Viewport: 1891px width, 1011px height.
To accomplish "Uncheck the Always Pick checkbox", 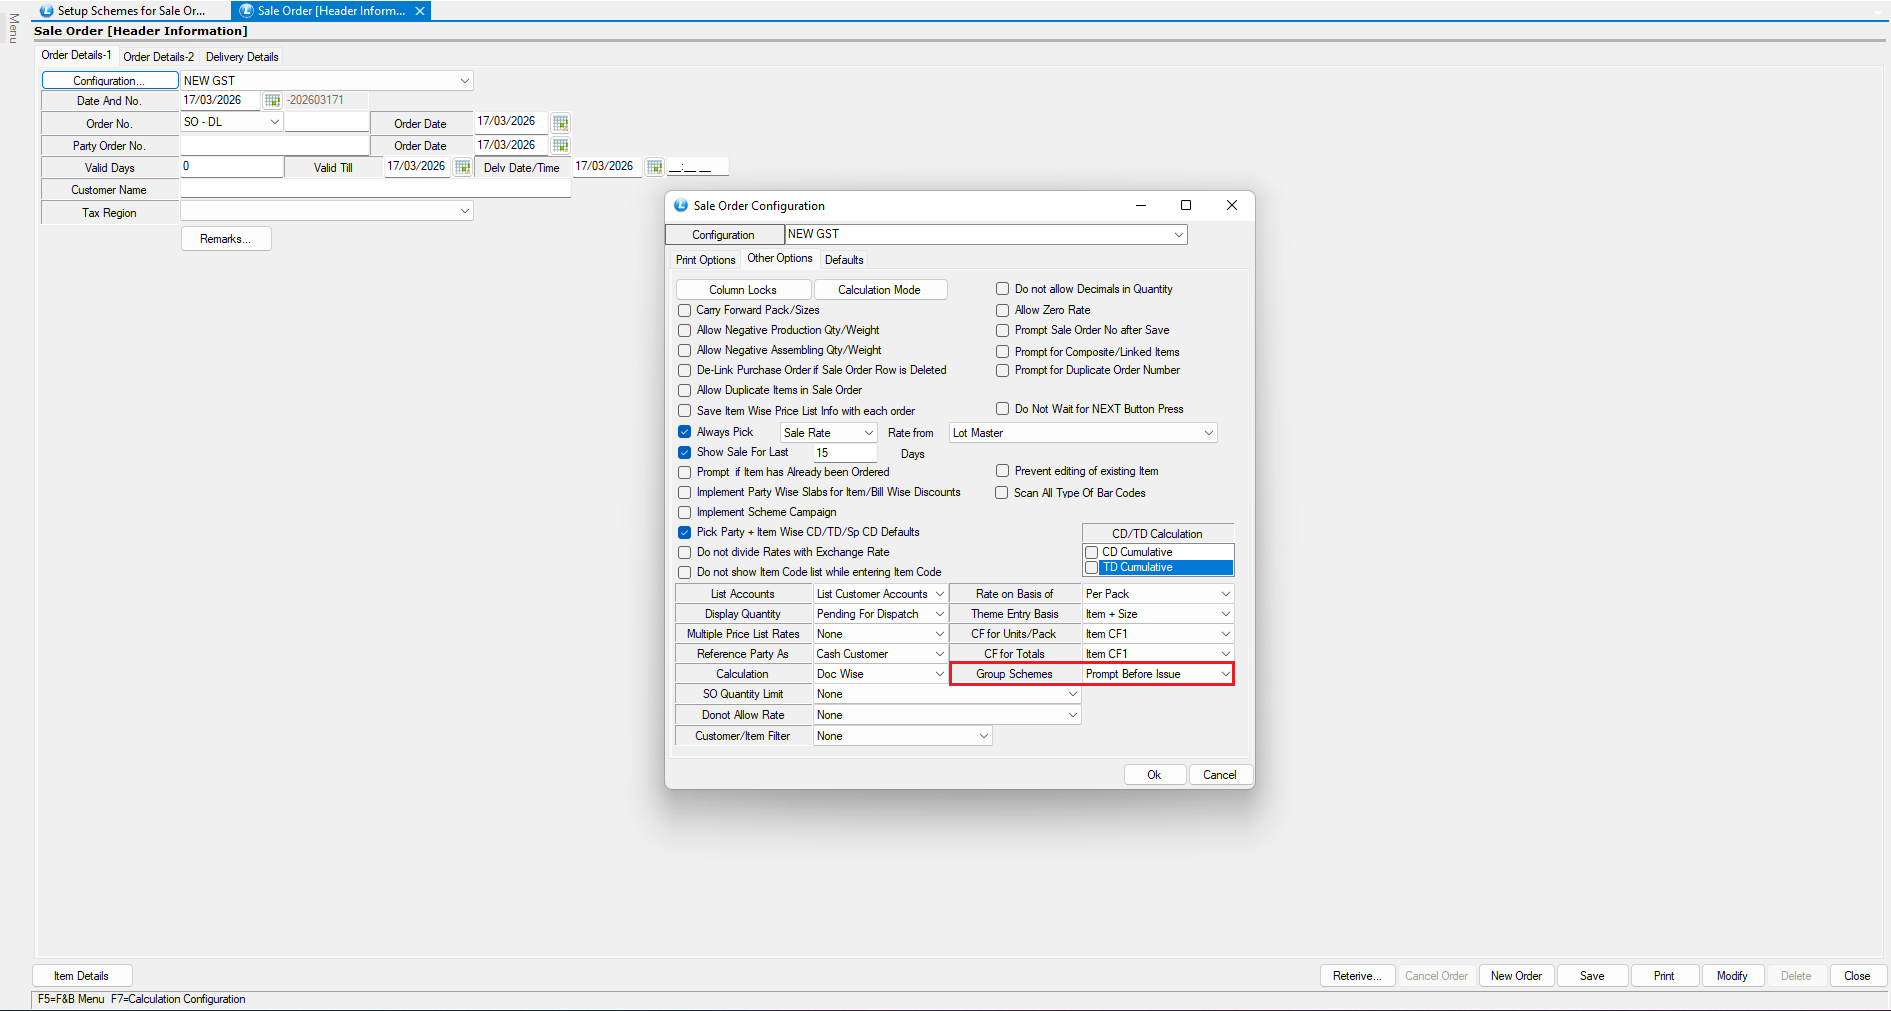I will 685,432.
